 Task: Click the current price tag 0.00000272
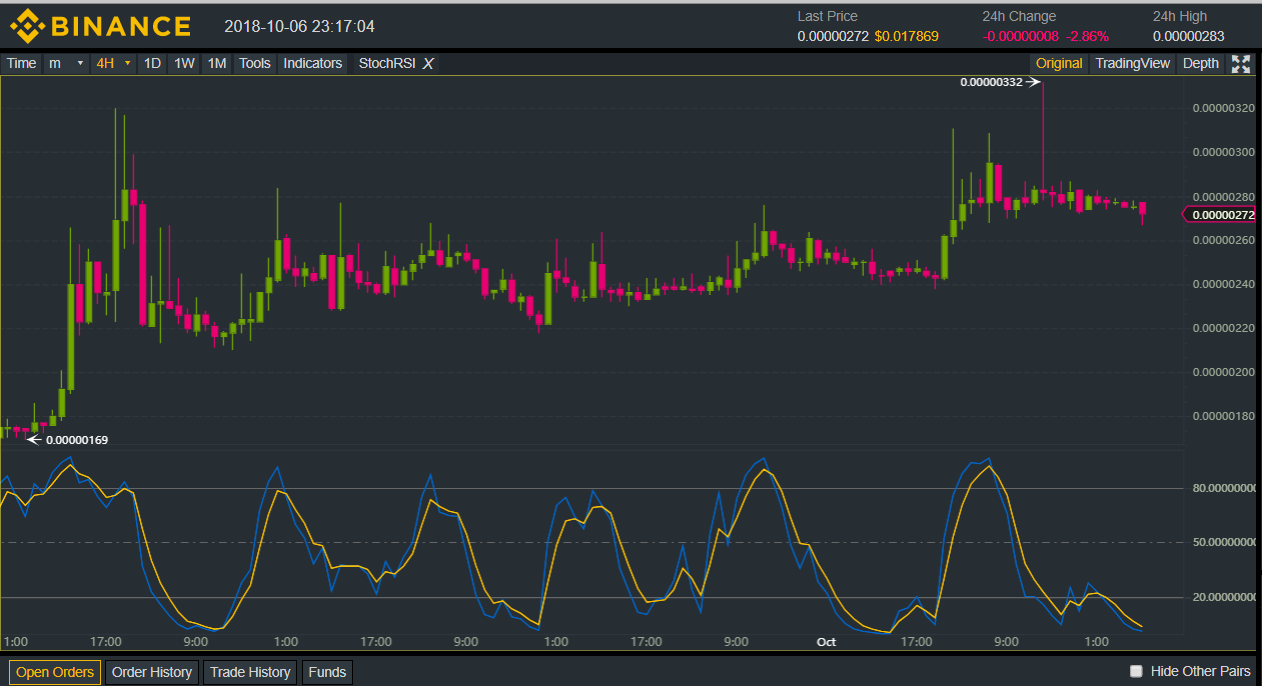point(1223,215)
